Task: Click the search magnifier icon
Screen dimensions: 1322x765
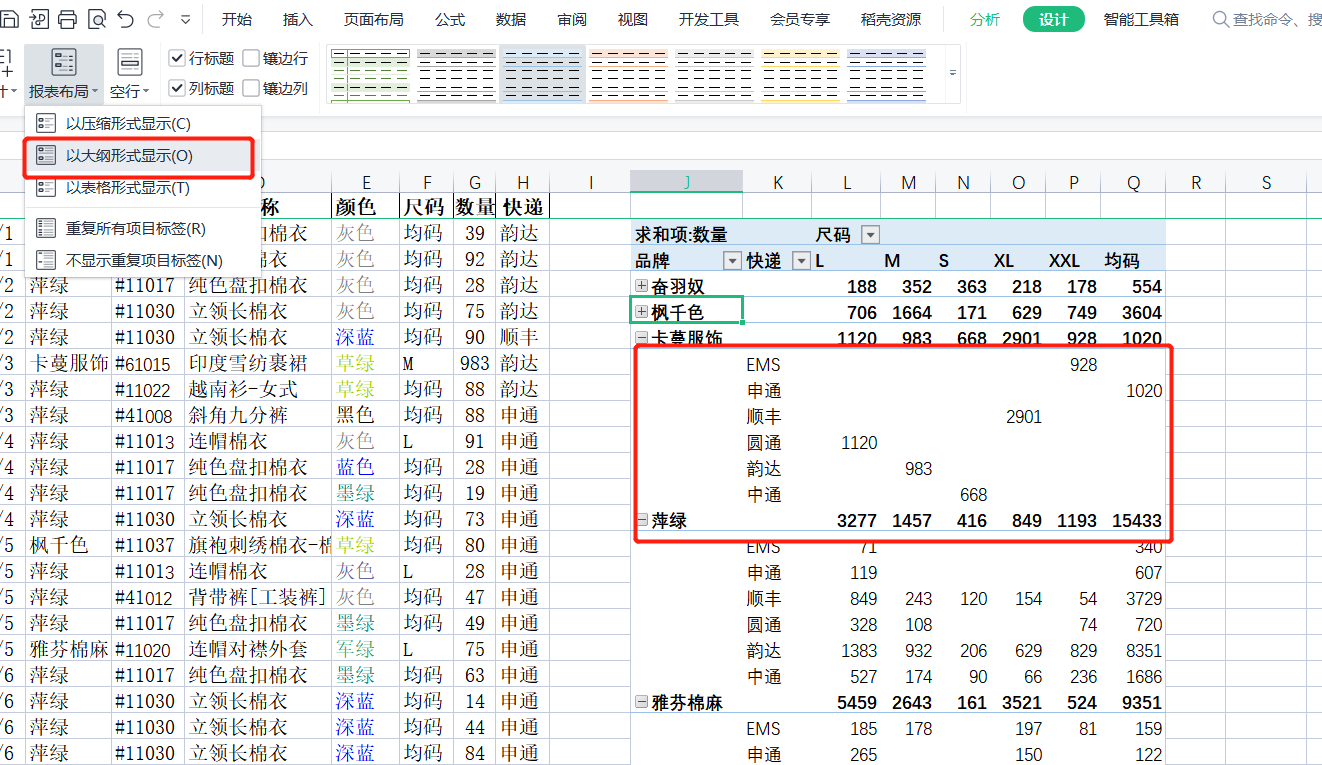Action: pos(1220,19)
